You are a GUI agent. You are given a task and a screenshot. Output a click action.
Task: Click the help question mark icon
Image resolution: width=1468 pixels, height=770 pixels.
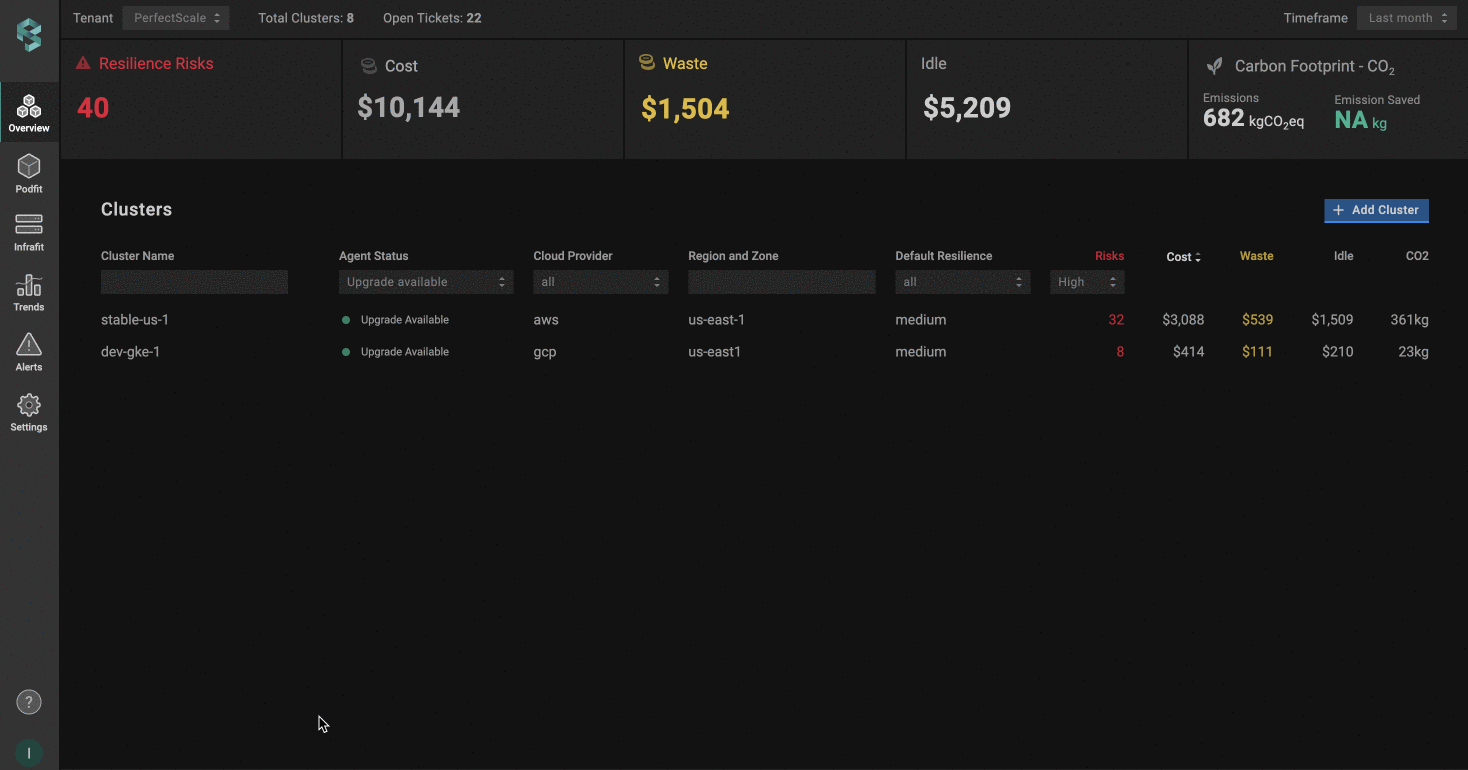point(29,702)
